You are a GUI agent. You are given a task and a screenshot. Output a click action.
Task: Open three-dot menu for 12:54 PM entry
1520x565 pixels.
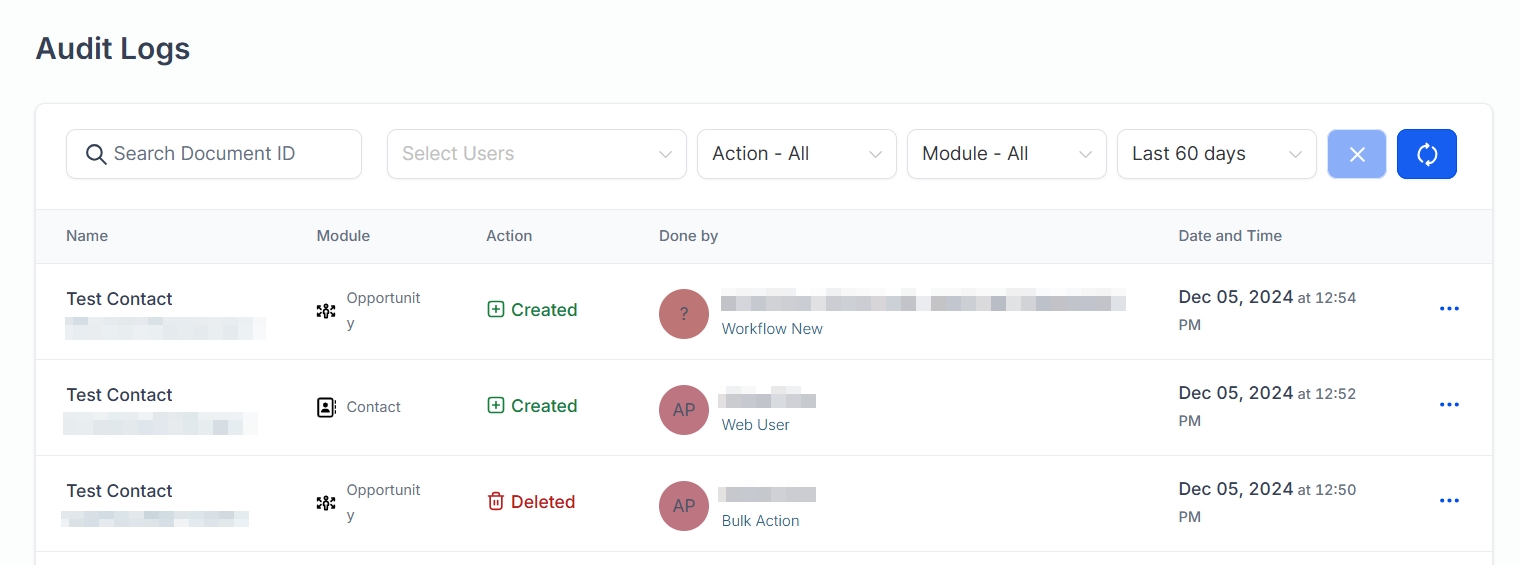[1448, 309]
